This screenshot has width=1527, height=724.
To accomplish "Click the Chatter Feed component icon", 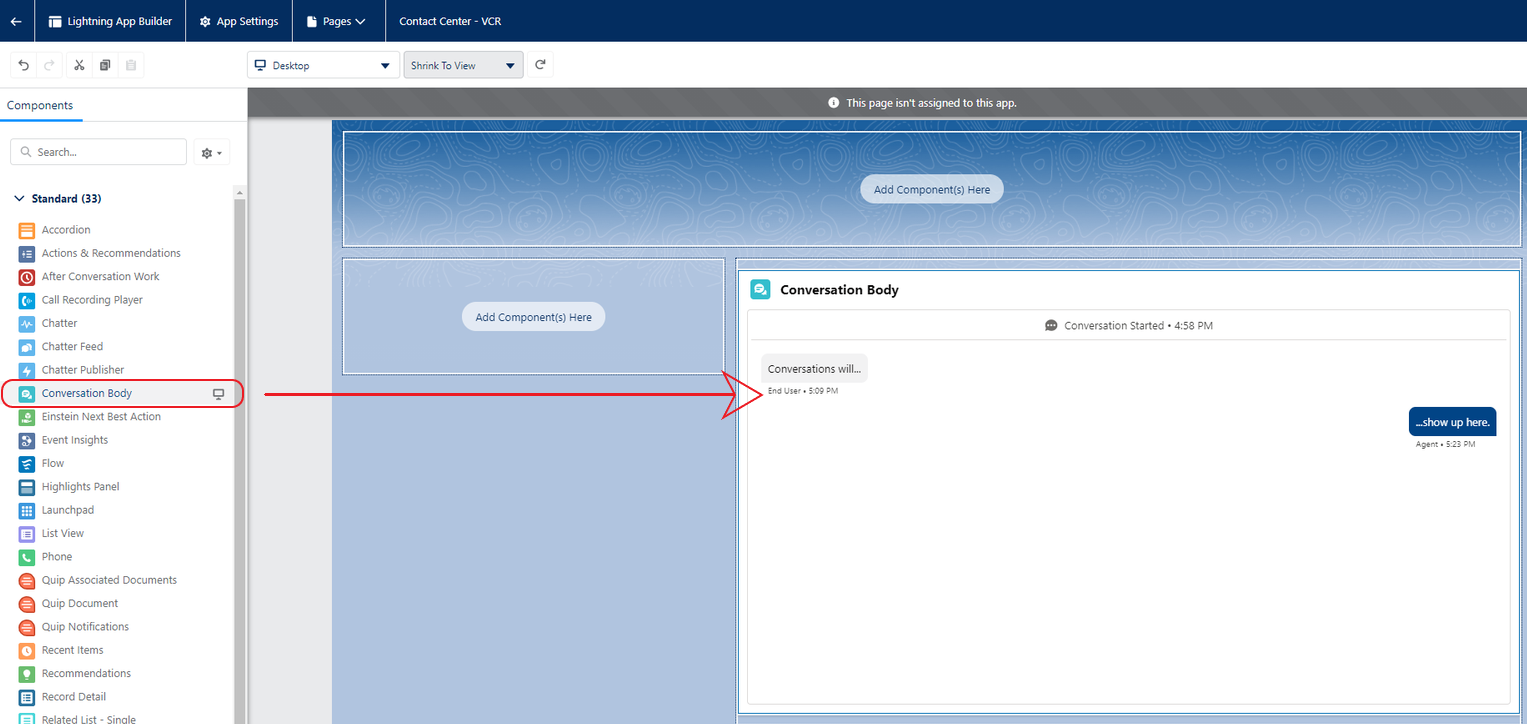I will click(27, 347).
